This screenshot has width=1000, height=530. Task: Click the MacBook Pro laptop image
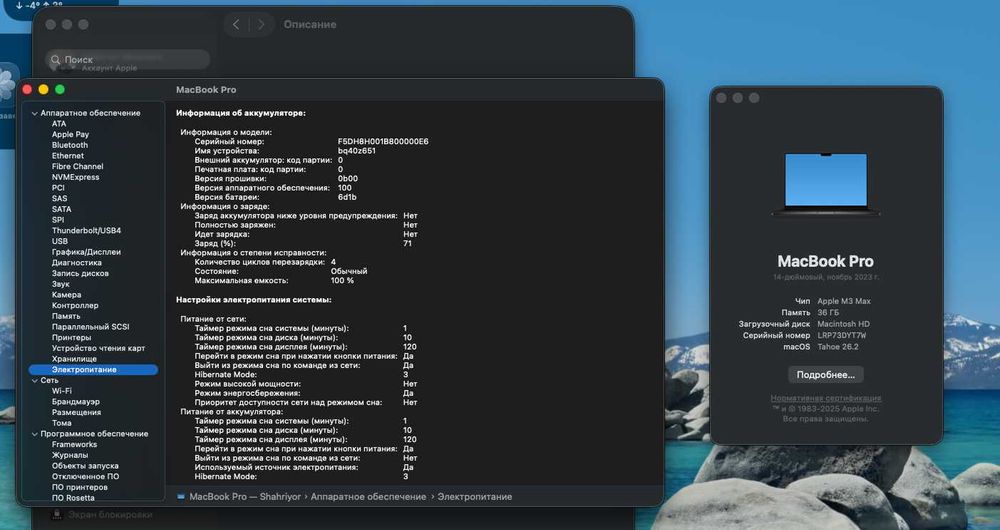coord(826,184)
